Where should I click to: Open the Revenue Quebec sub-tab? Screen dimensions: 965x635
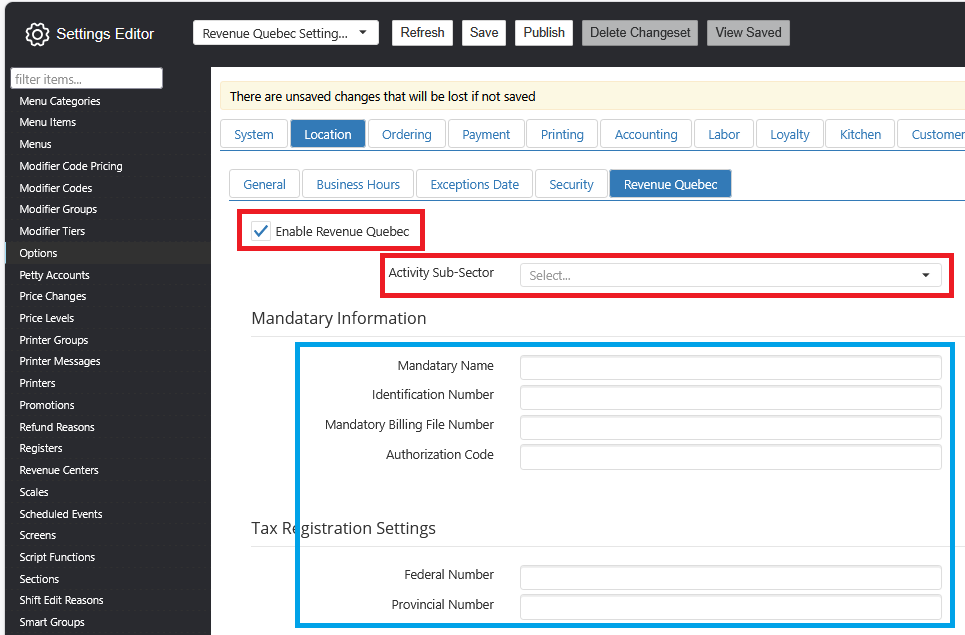click(x=670, y=185)
